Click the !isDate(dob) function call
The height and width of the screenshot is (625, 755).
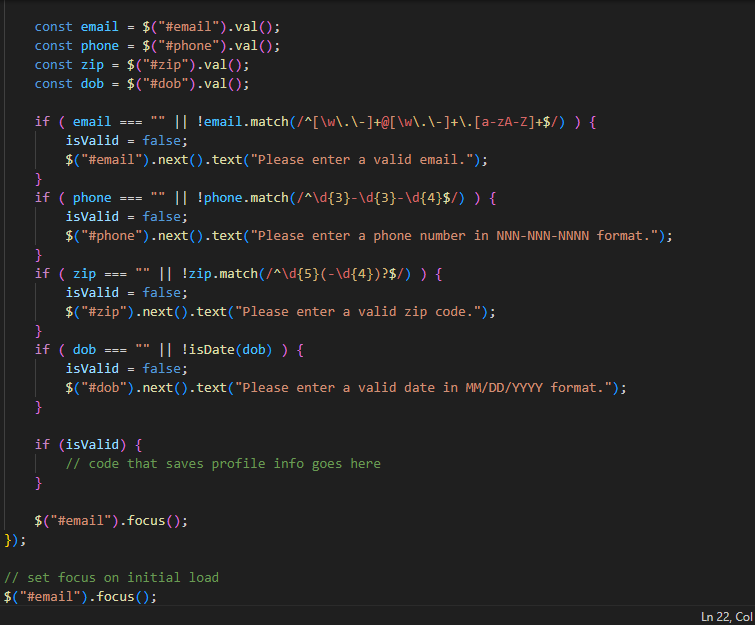[227, 350]
